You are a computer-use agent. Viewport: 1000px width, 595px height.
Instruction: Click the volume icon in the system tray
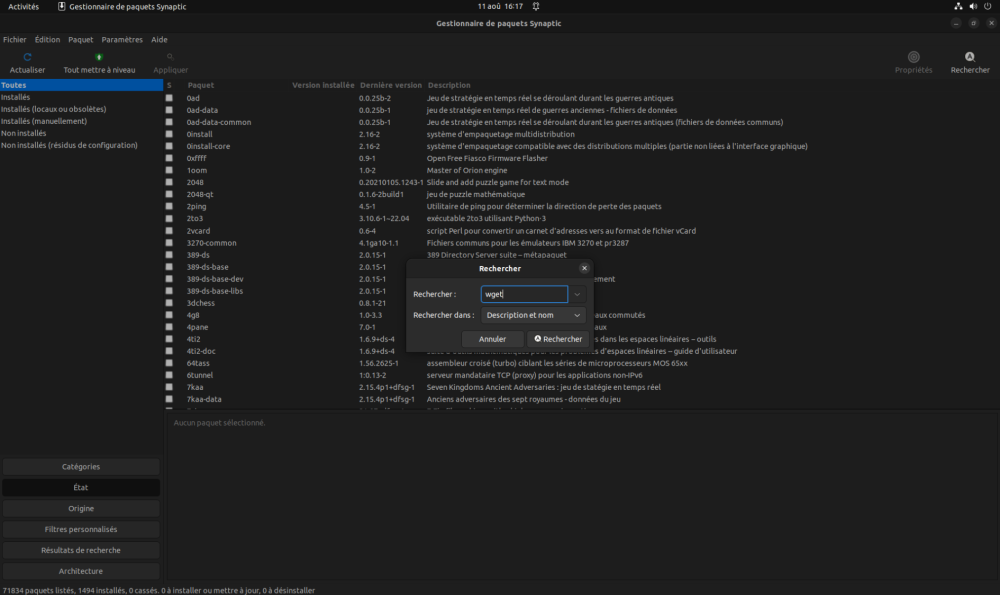point(973,6)
